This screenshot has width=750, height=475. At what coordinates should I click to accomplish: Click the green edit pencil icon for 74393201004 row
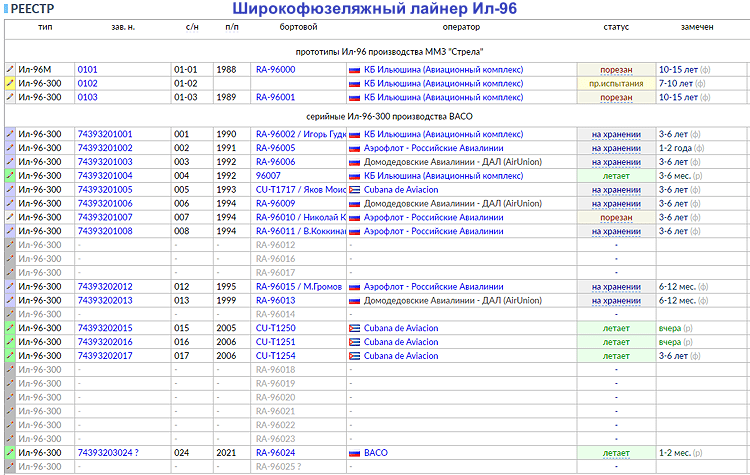coord(10,176)
